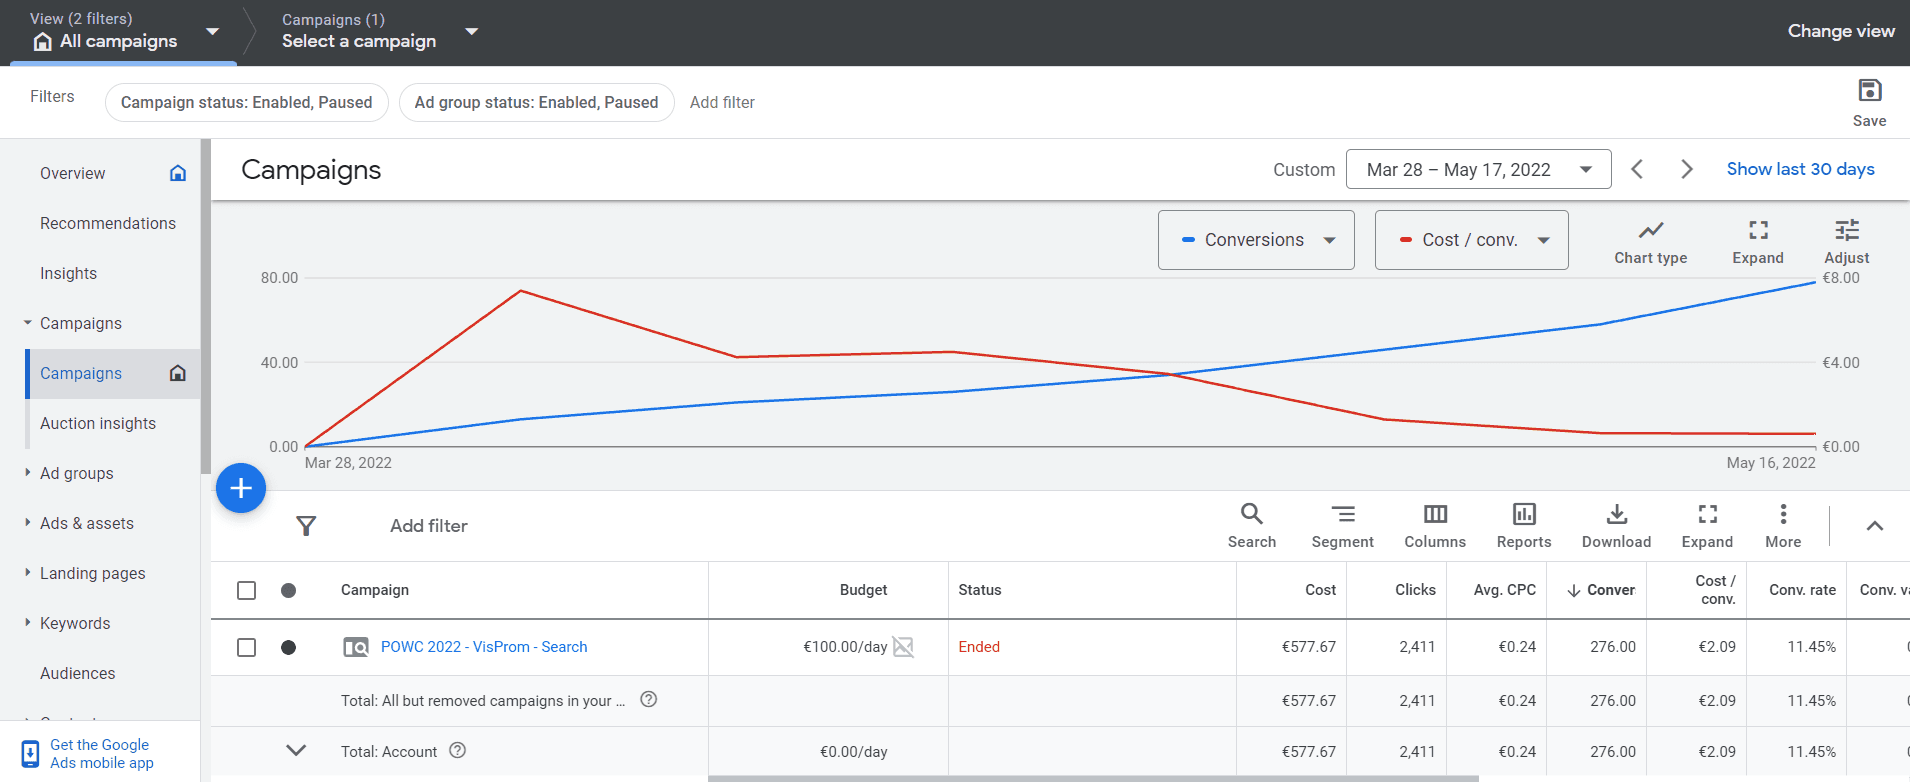Sort by Clicks column header
1910x782 pixels.
click(1415, 590)
